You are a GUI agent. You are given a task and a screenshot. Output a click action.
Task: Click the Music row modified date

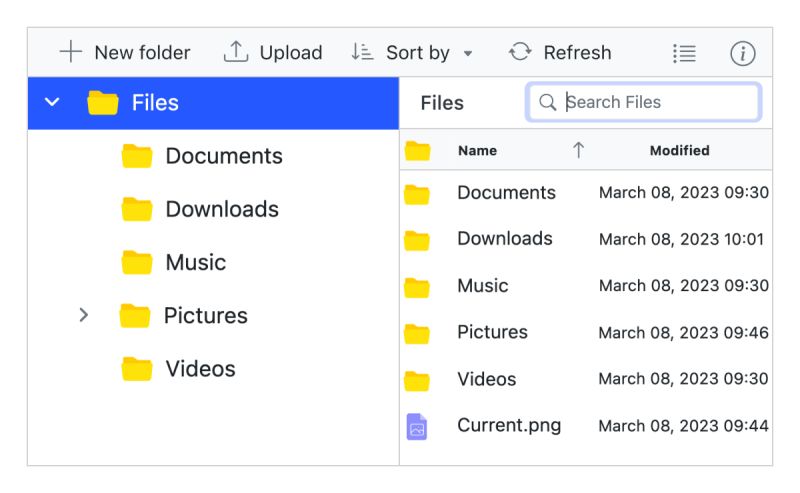coord(684,286)
